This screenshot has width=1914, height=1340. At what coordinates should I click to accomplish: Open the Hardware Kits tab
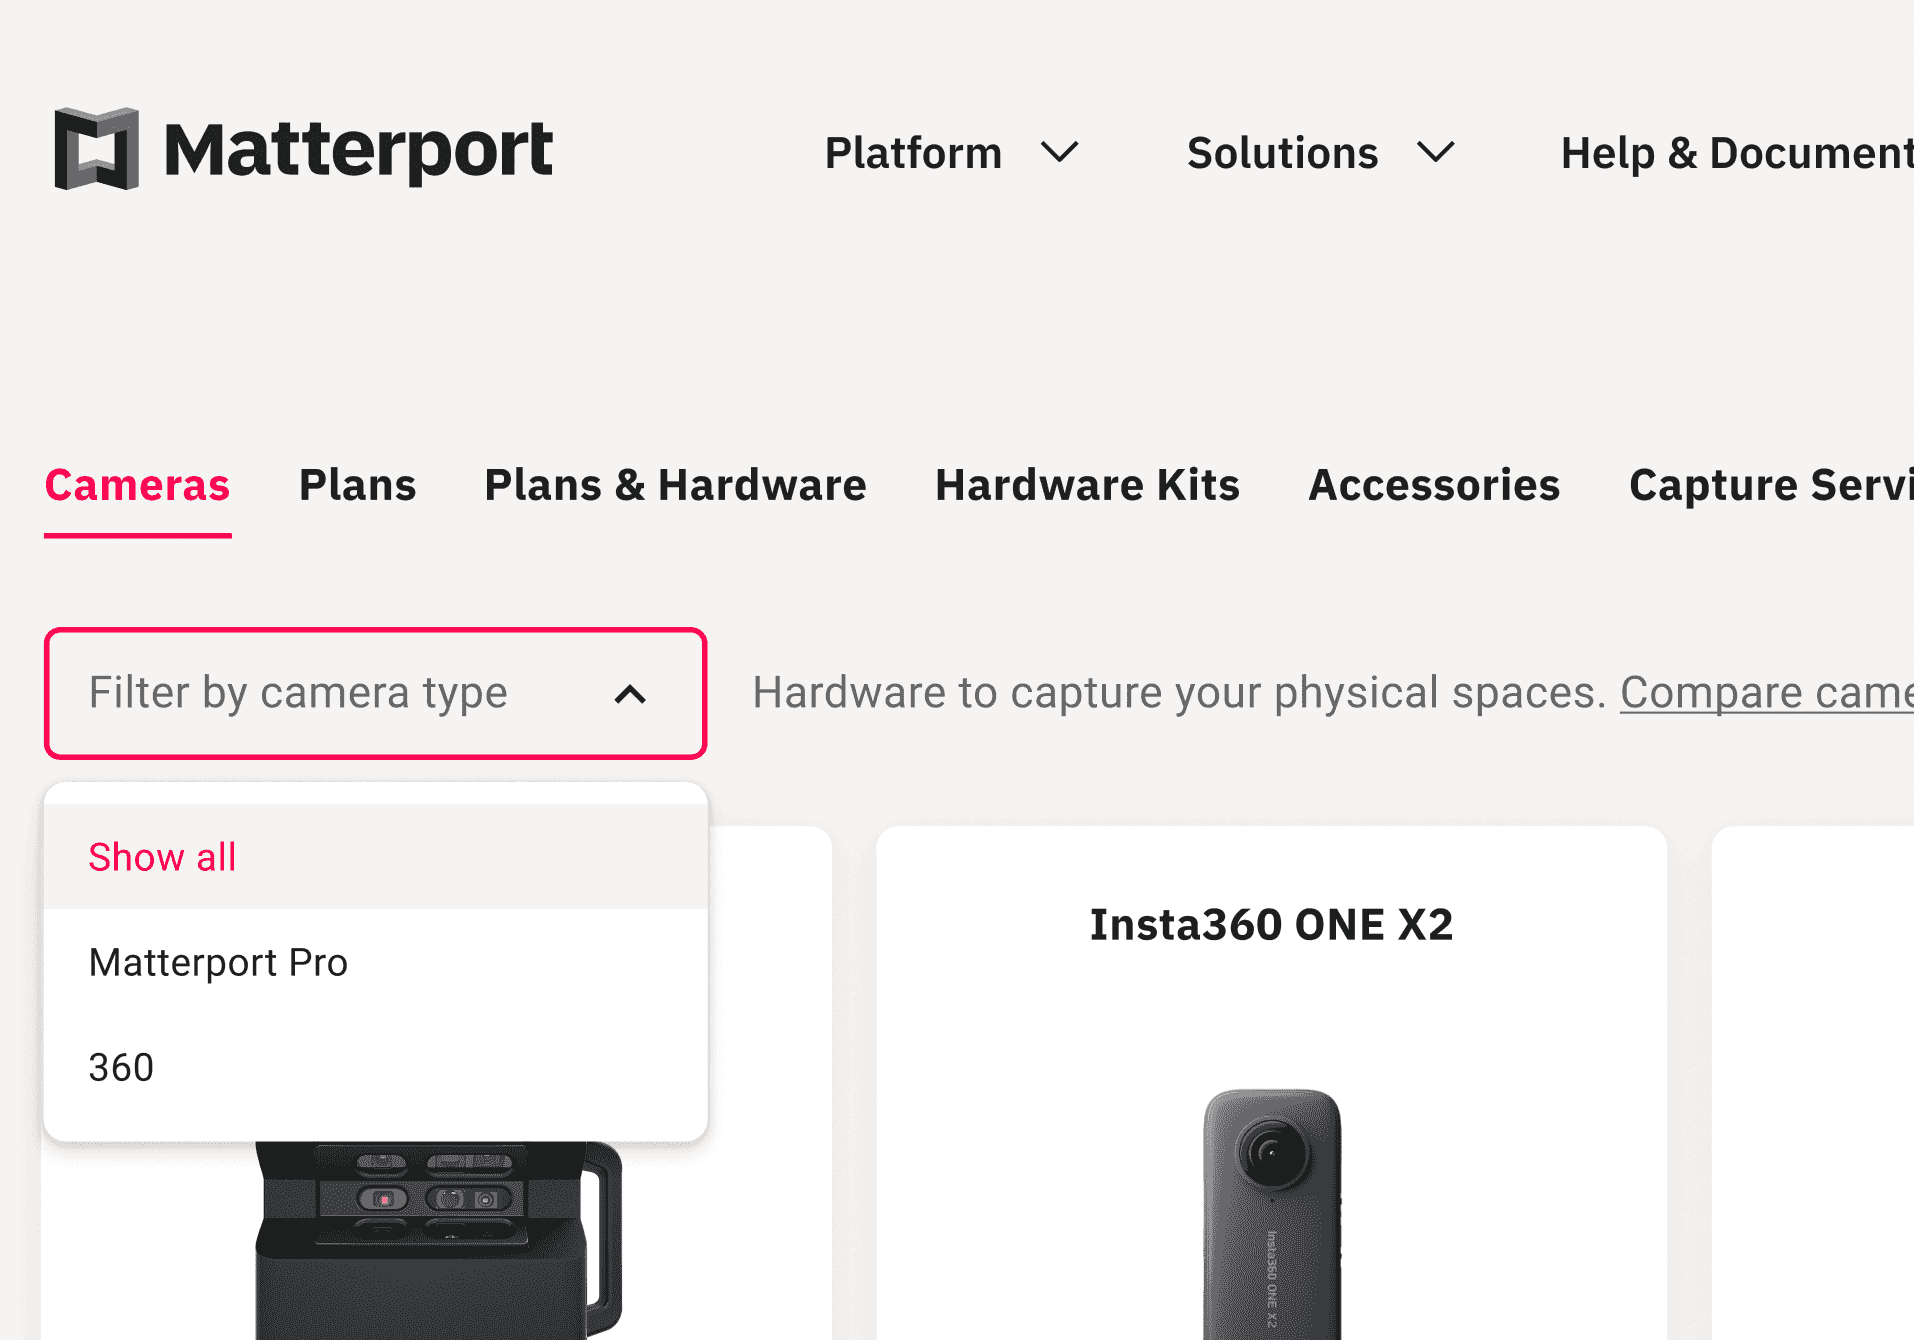click(x=1087, y=485)
